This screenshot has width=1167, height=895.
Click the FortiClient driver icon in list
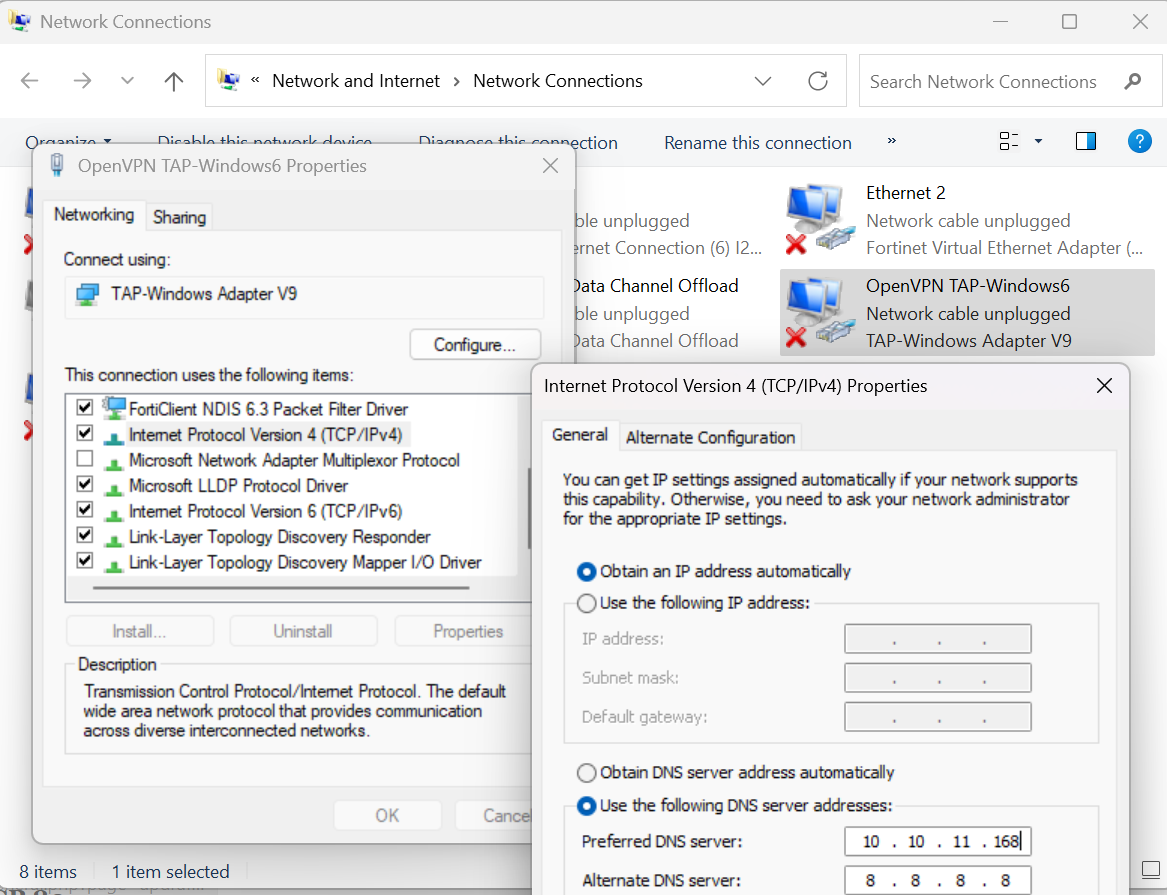pos(114,408)
